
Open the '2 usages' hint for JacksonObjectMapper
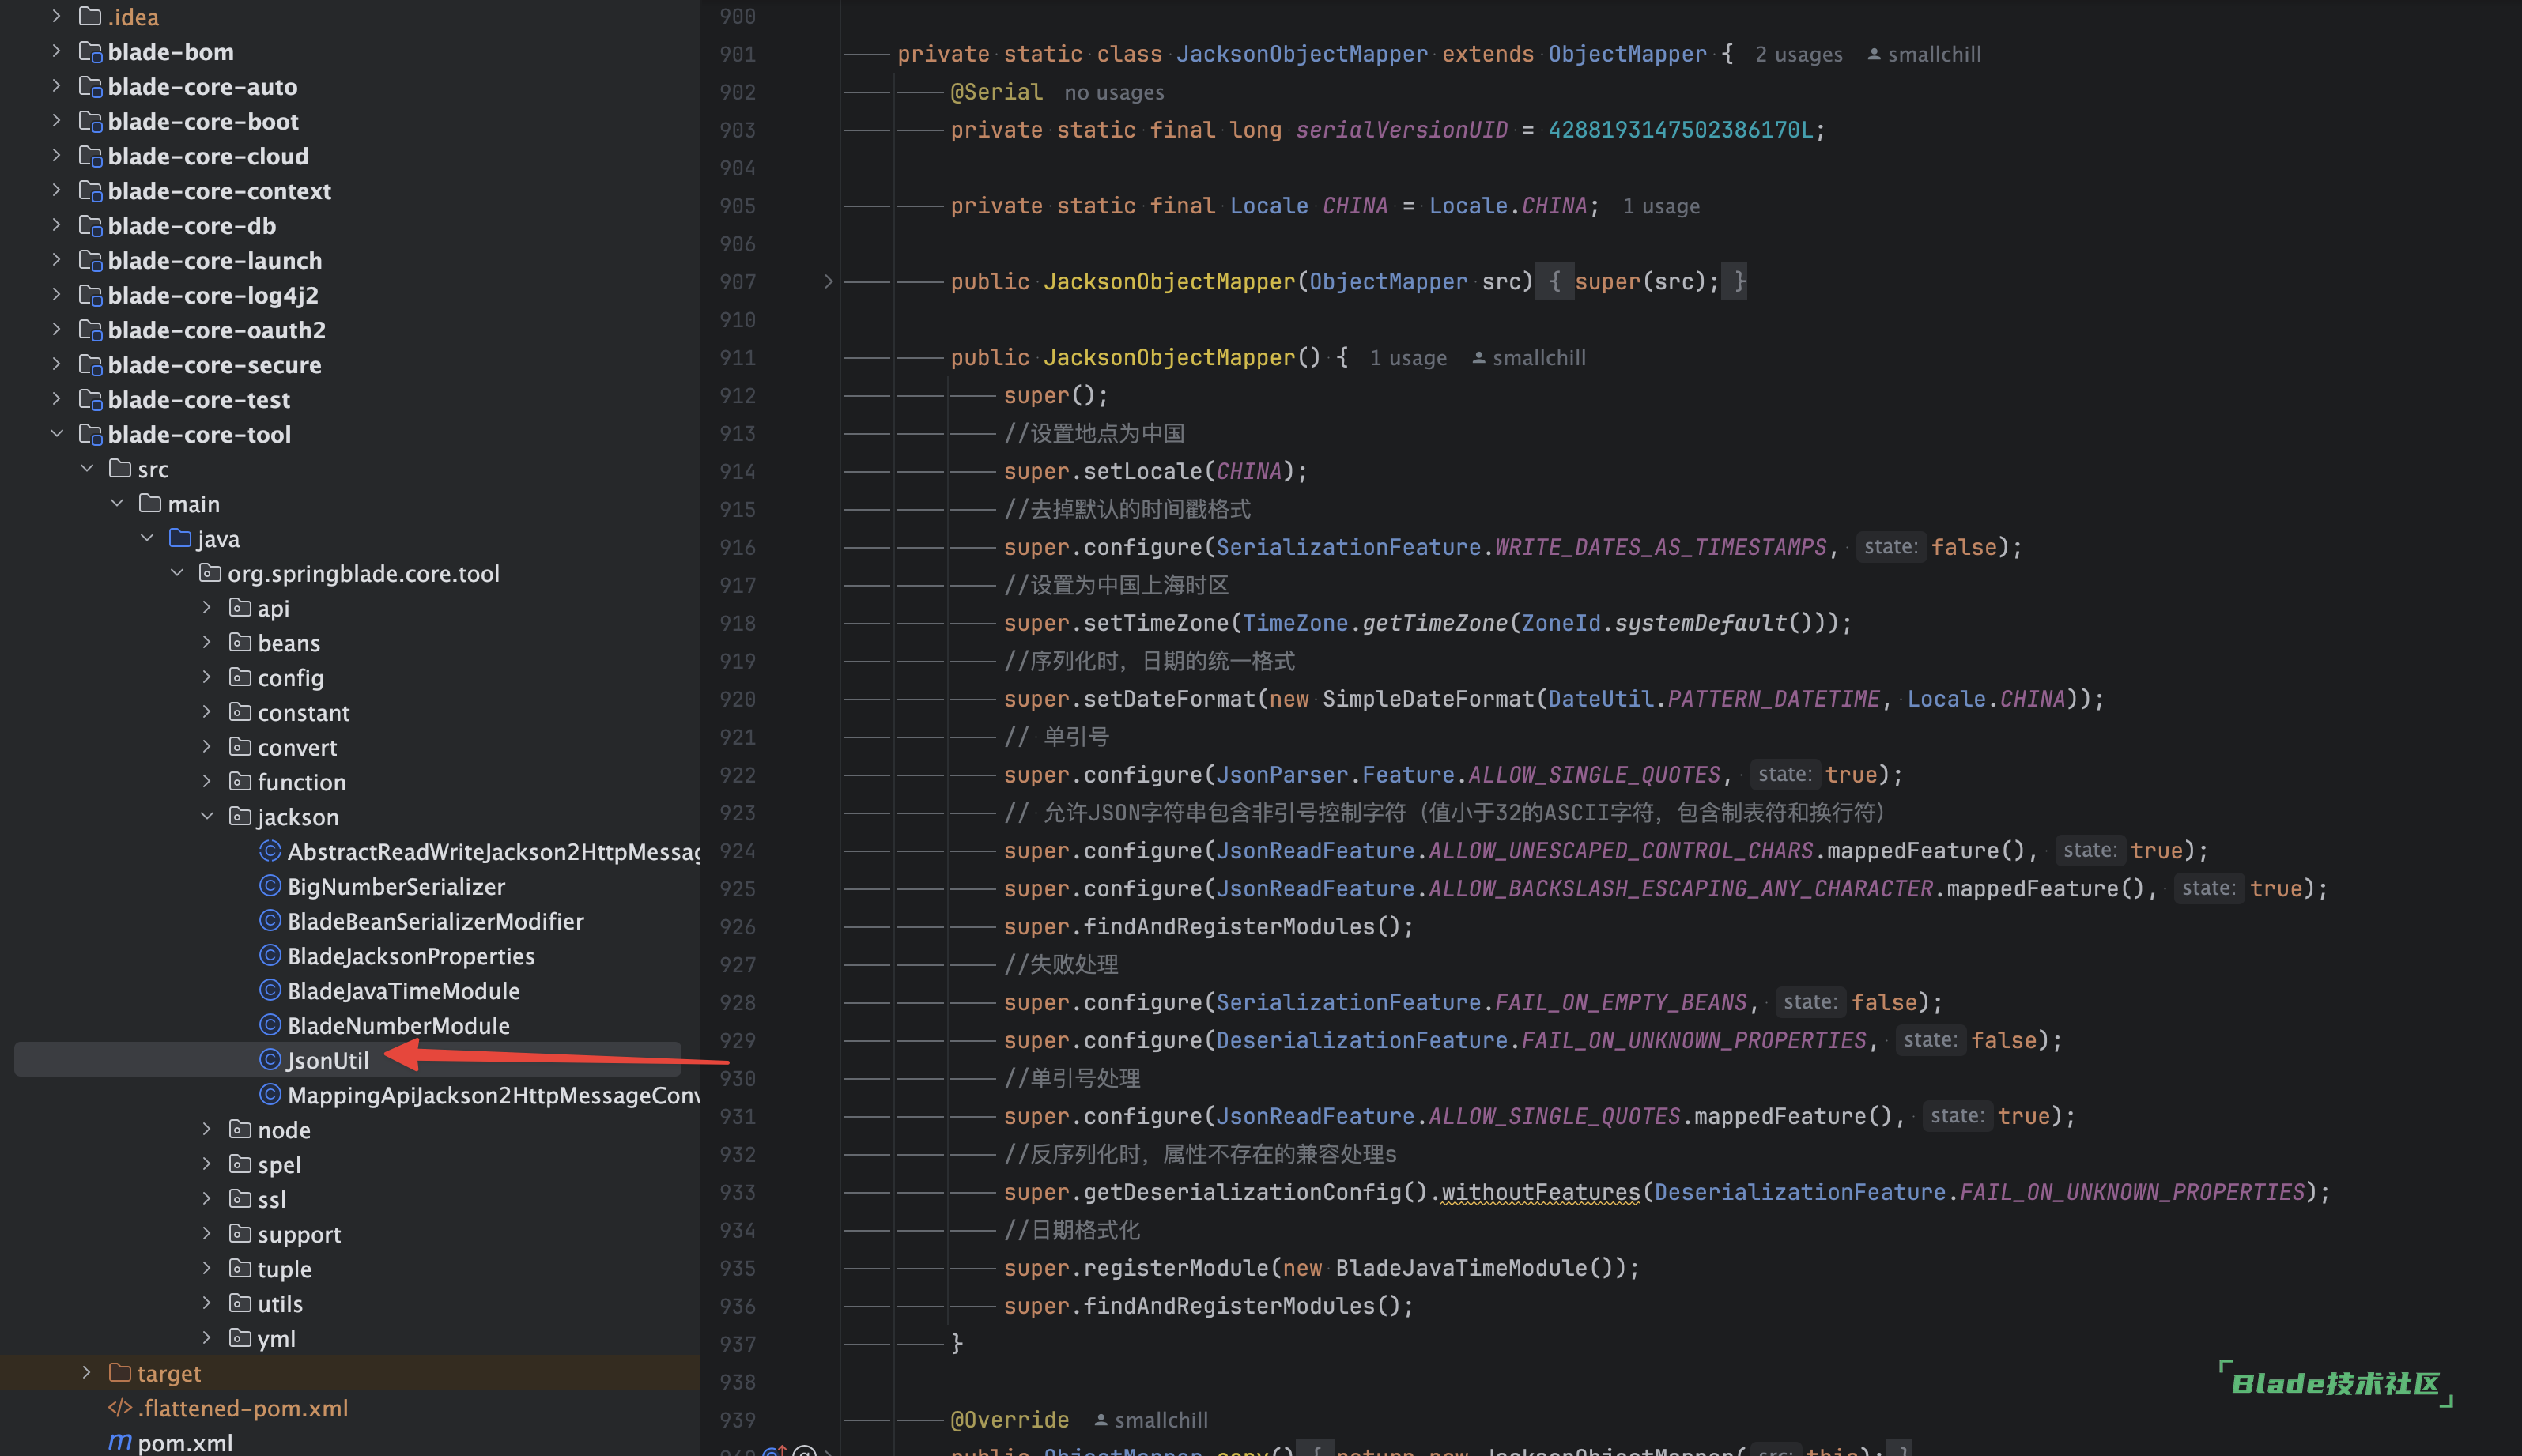point(1798,55)
